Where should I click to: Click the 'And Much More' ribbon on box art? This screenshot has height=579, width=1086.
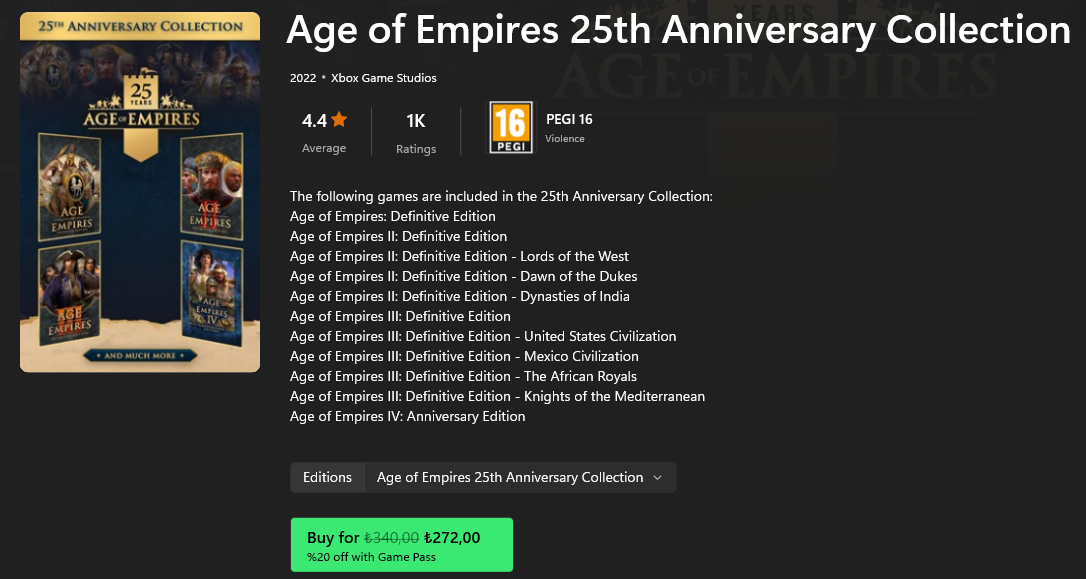click(140, 355)
